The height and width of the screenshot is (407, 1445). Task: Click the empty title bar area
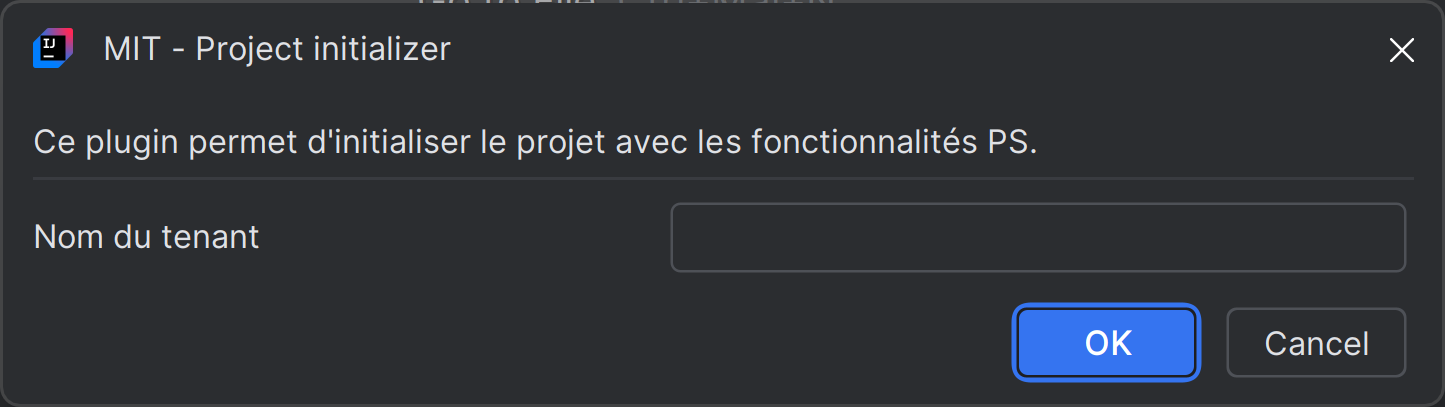pyautogui.click(x=900, y=50)
